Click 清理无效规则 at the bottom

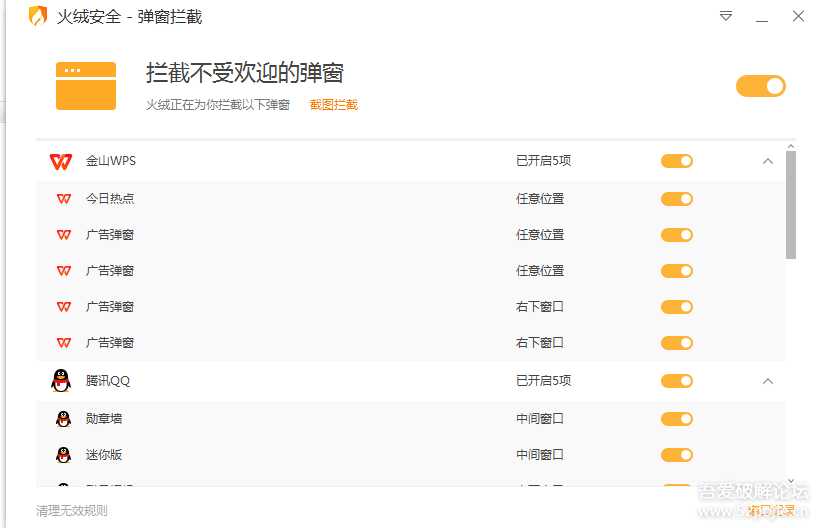tap(72, 510)
